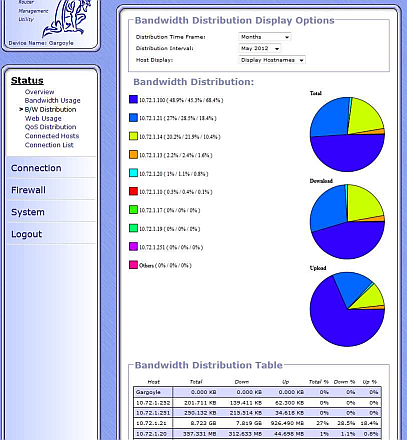Click the dark blue 10.72.1.100 legend swatch

(133, 99)
